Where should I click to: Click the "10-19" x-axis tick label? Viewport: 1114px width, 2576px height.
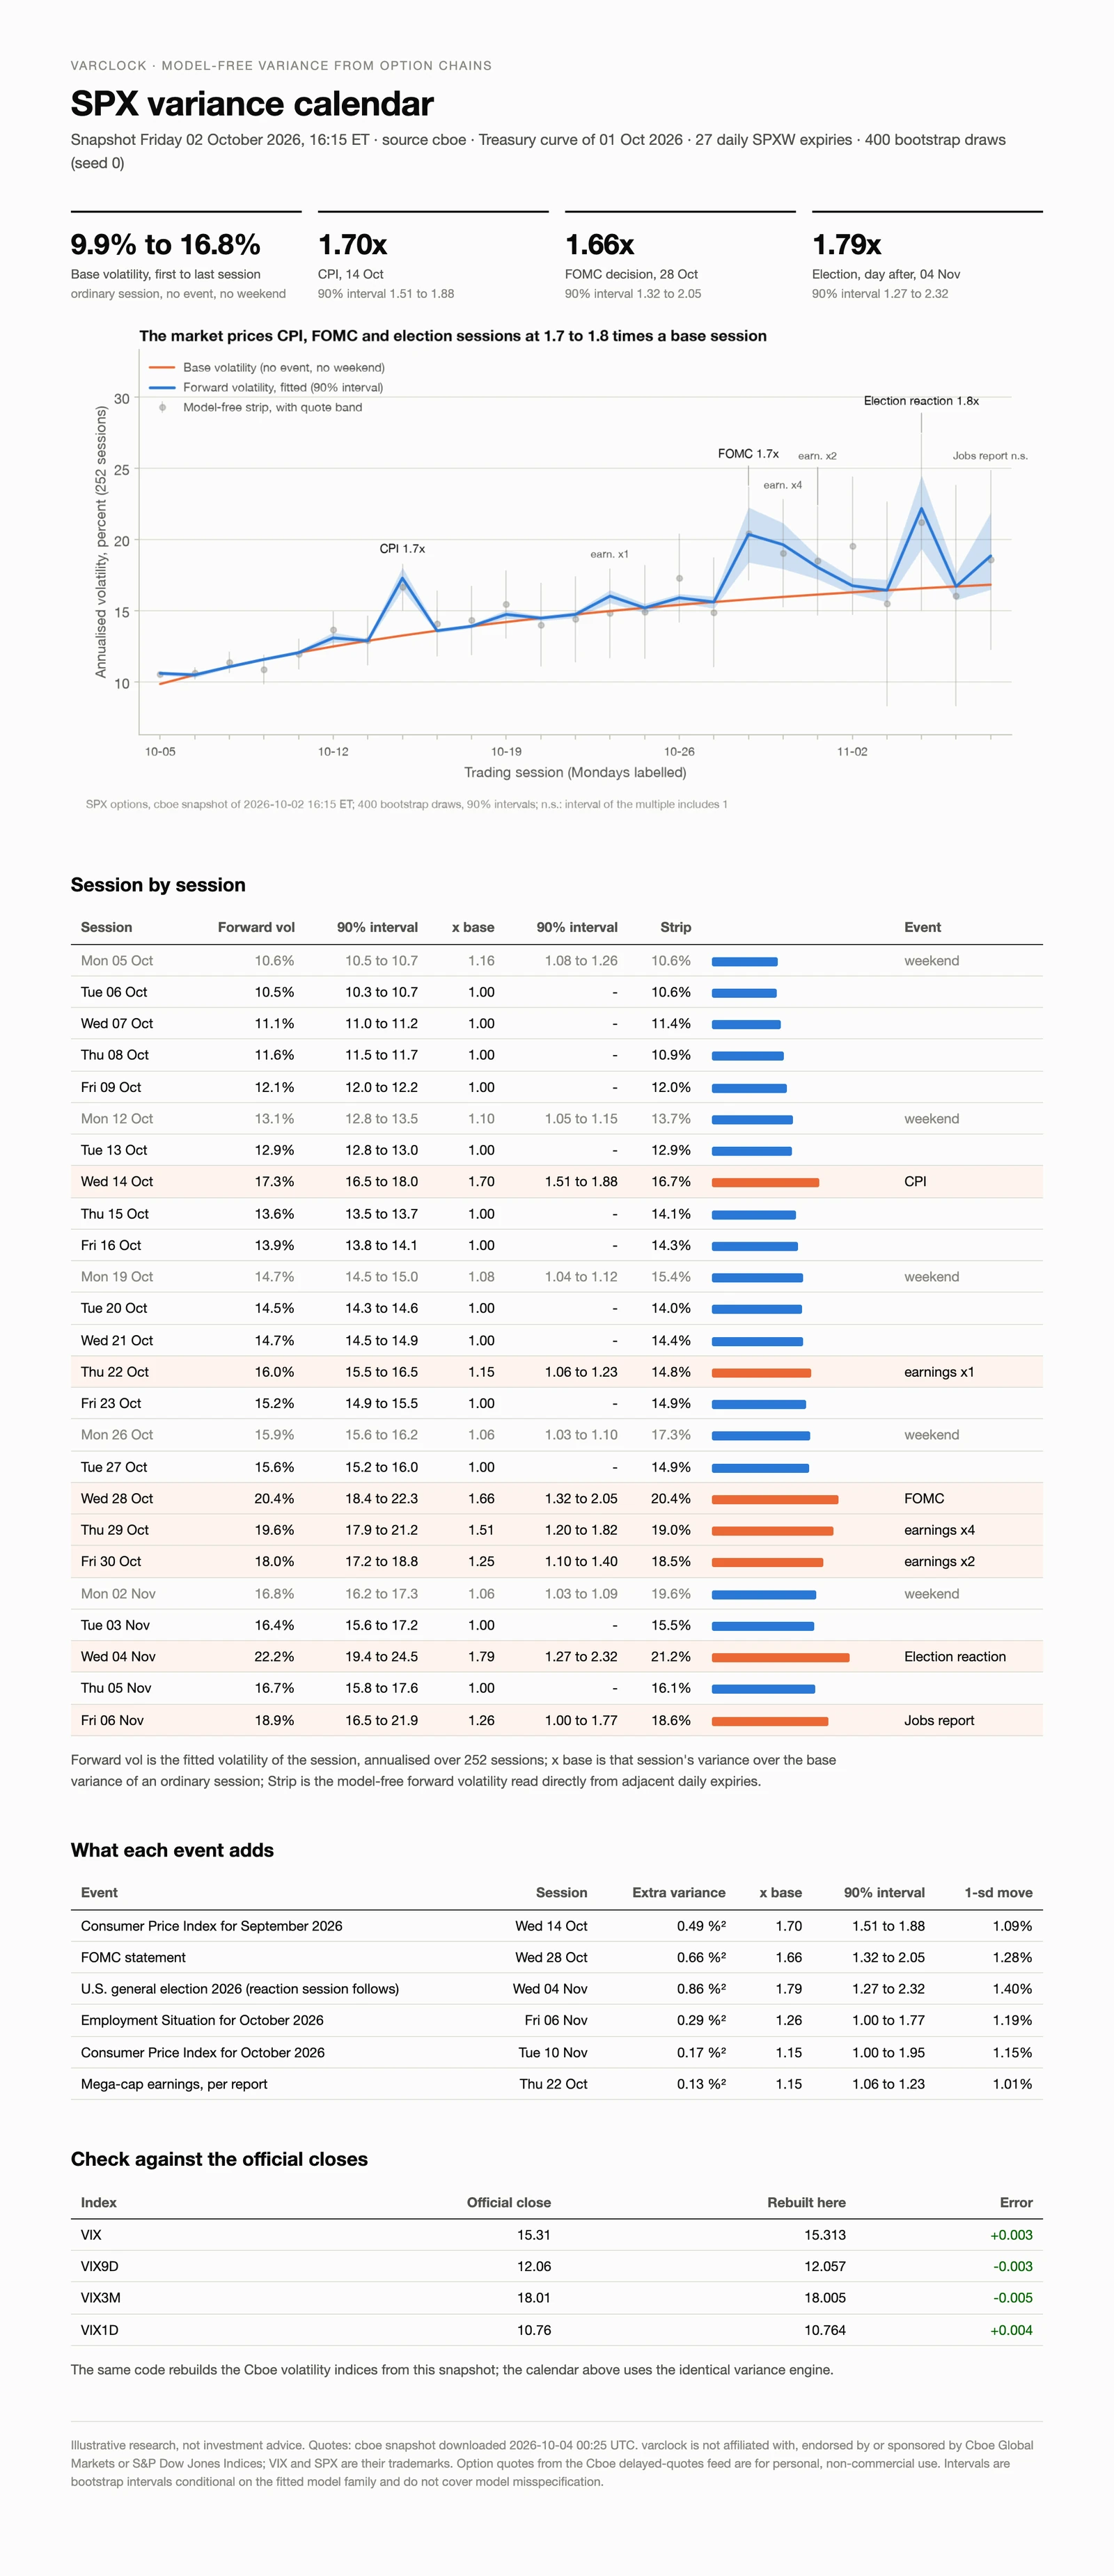point(506,751)
